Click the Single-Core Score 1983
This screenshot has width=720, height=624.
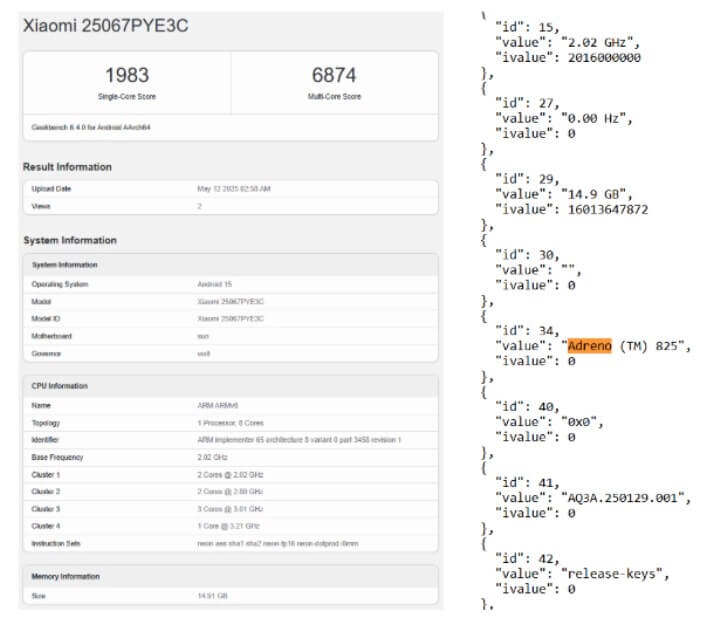[127, 76]
